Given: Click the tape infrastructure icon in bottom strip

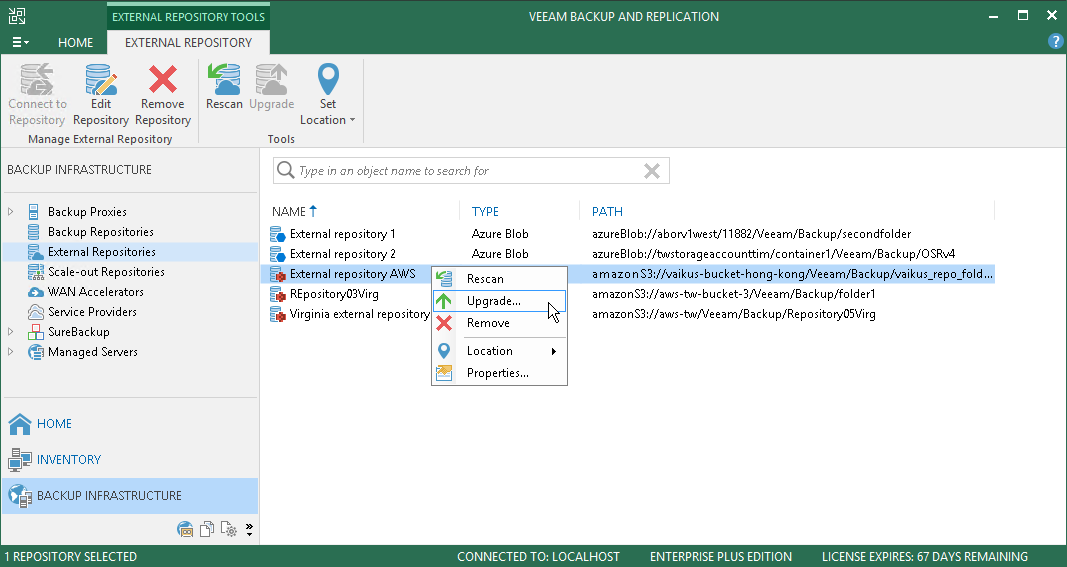Looking at the screenshot, I should click(185, 530).
